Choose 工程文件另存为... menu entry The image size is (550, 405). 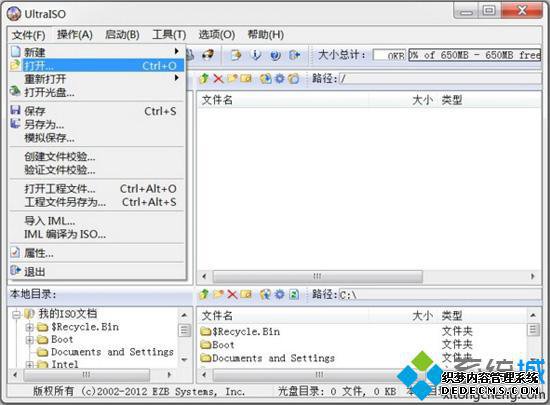(x=96, y=202)
